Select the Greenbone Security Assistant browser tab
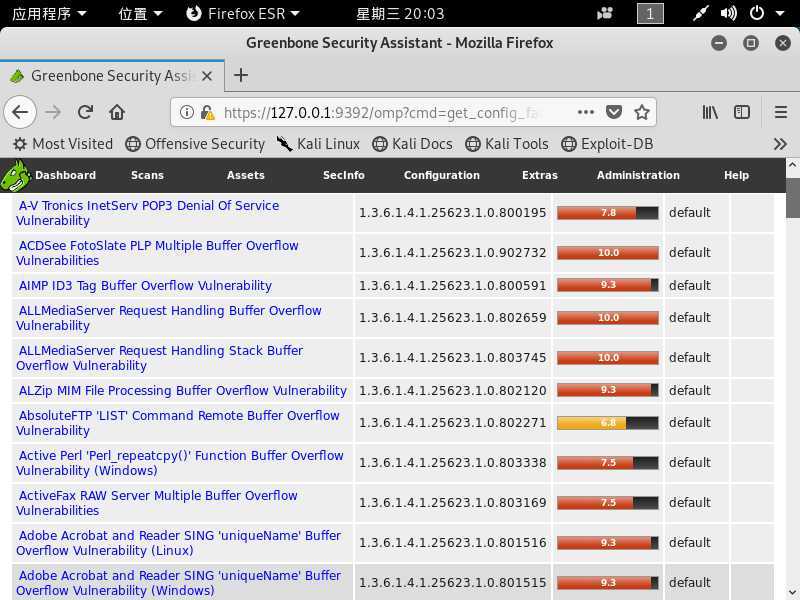The width and height of the screenshot is (800, 600). coord(112,76)
